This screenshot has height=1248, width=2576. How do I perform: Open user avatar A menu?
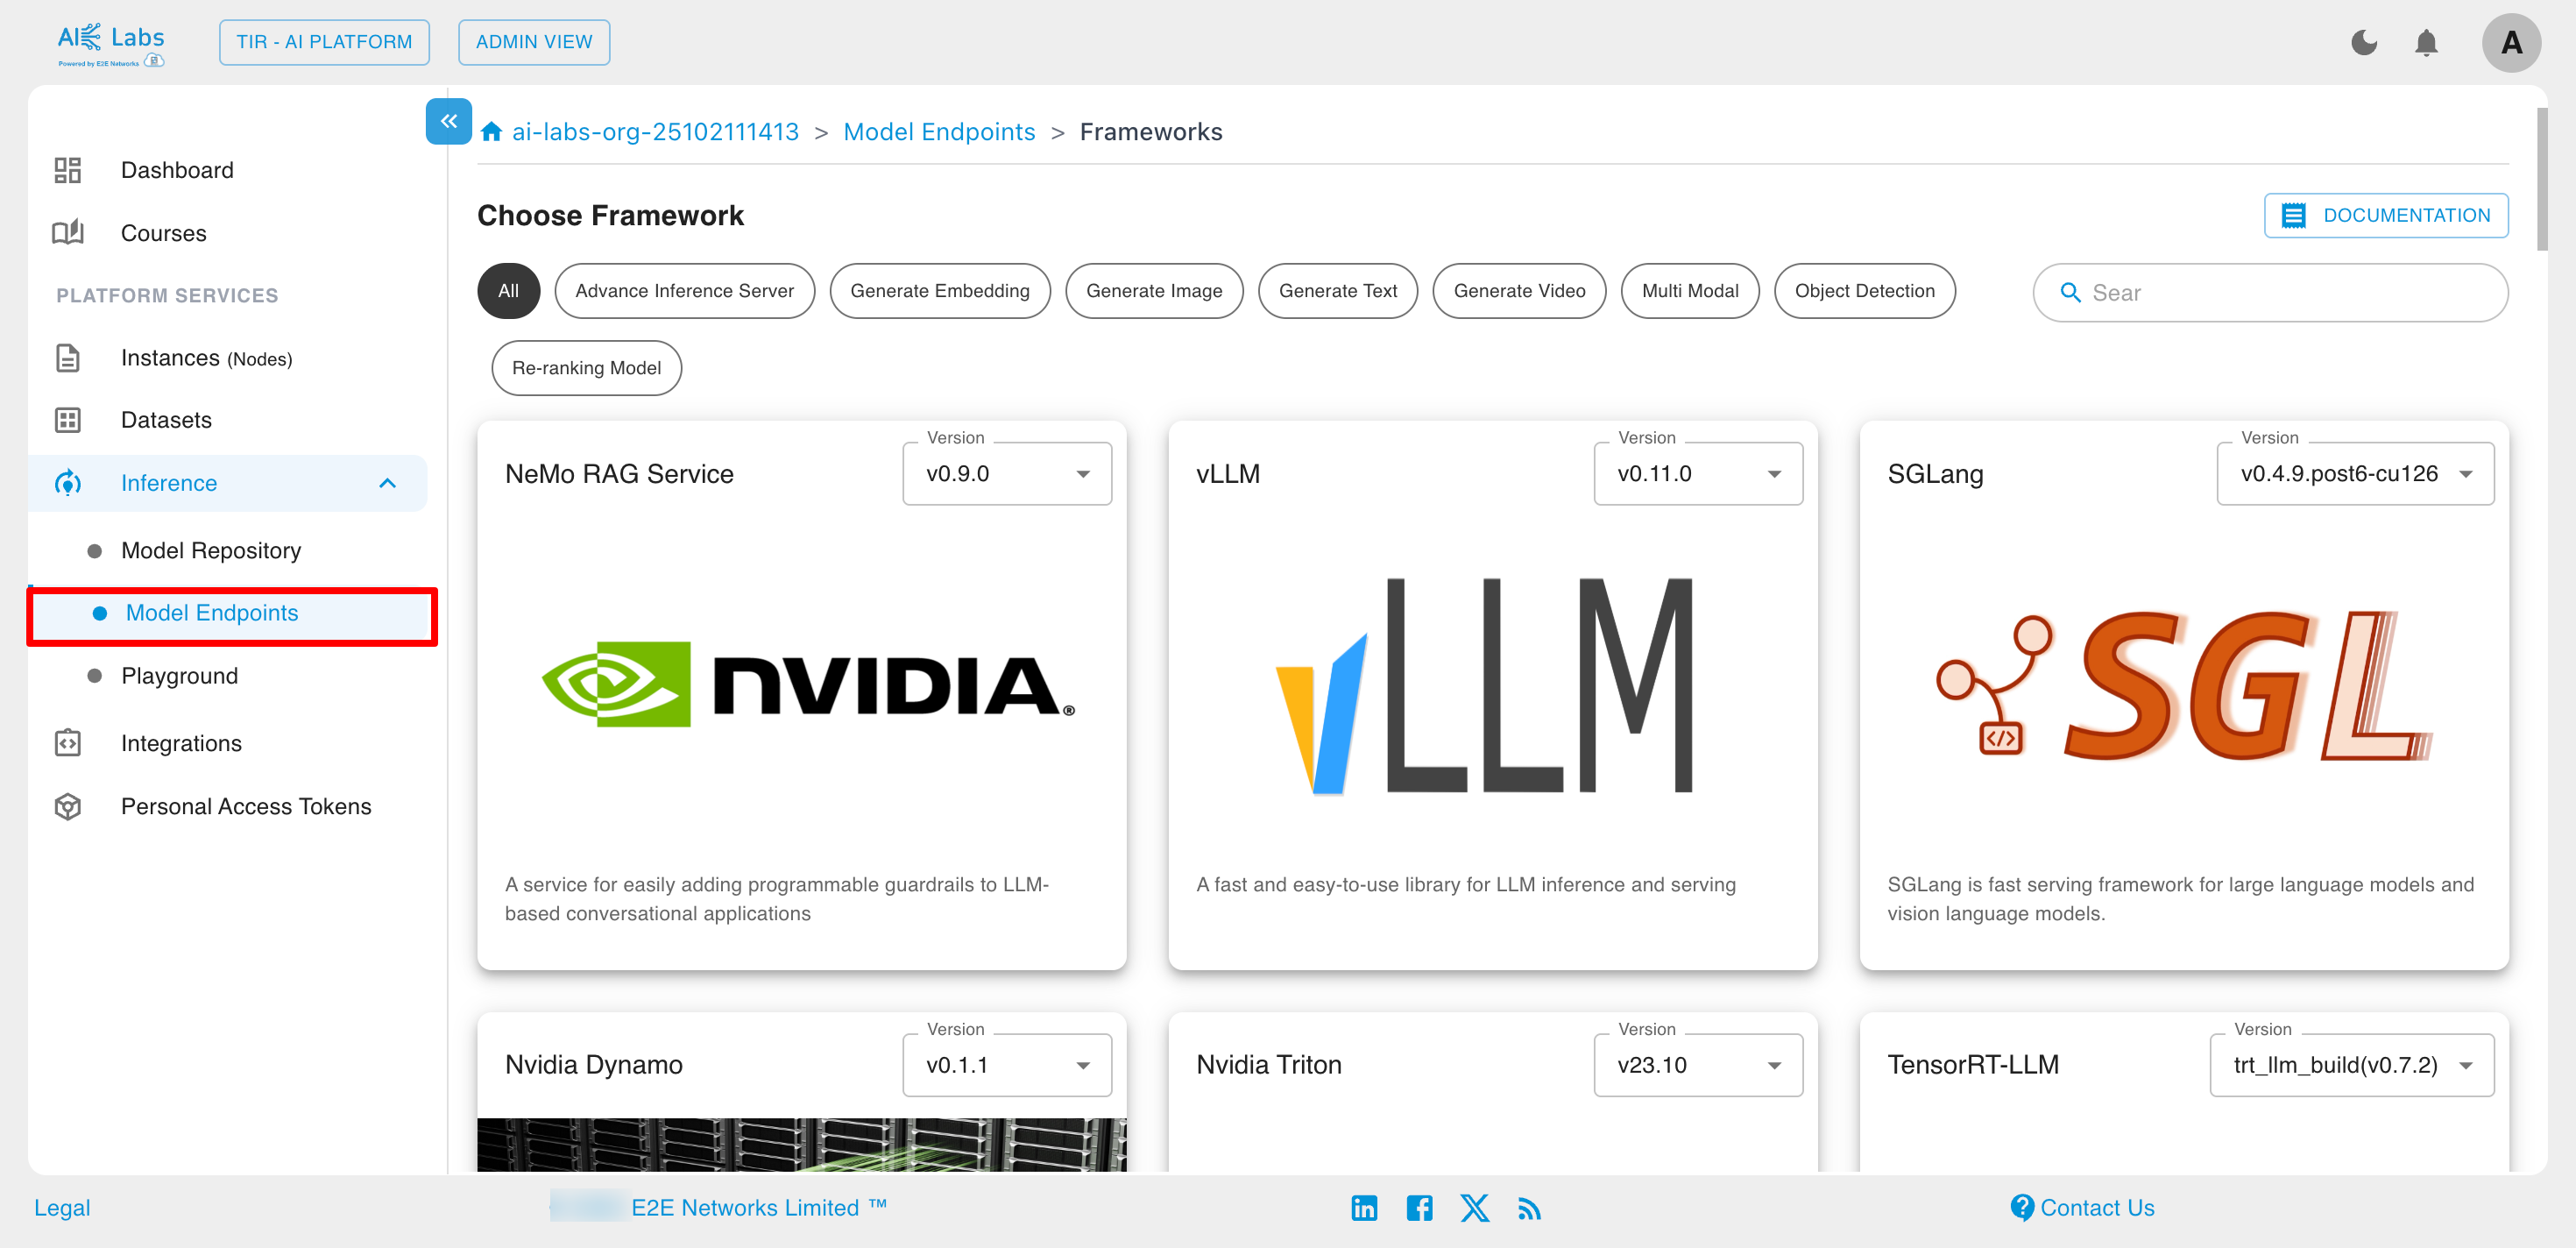pos(2511,43)
